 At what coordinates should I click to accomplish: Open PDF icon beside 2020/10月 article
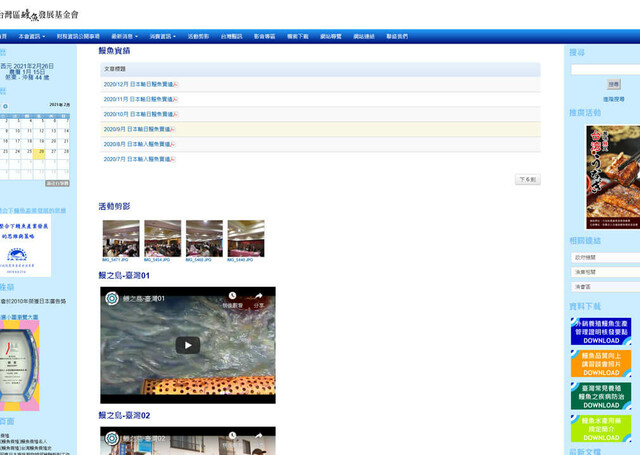coord(176,115)
